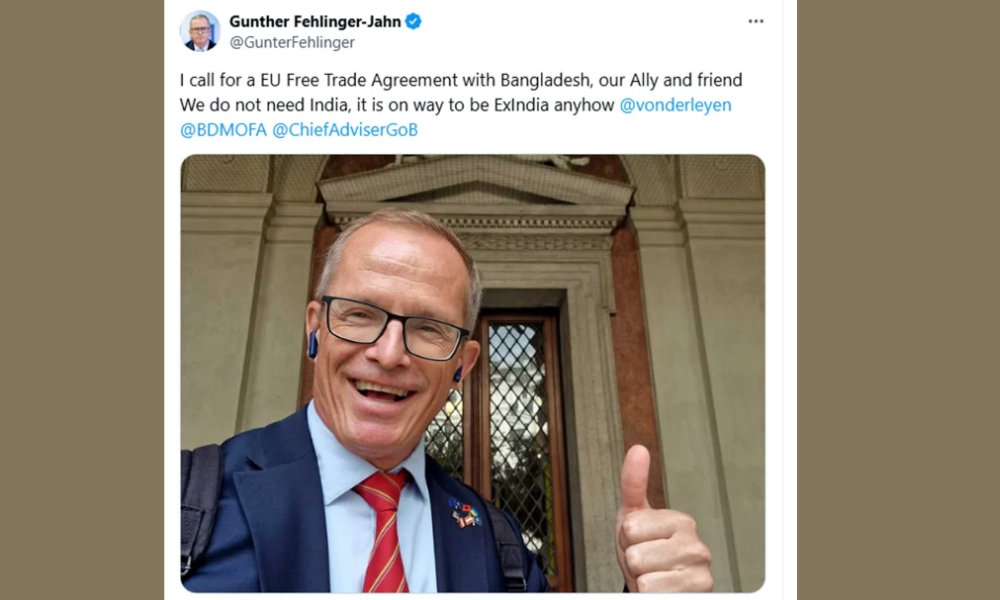Image resolution: width=1000 pixels, height=600 pixels.
Task: Select the sentence mentioning ExIndia
Action: coord(397,105)
